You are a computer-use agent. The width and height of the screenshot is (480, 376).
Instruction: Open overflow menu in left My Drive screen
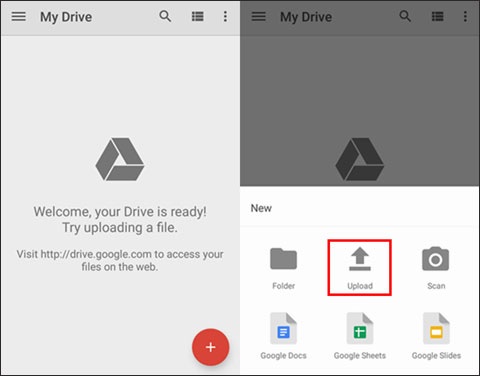[225, 16]
